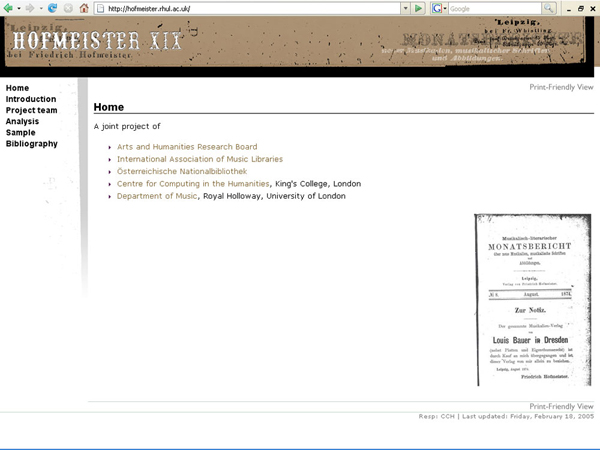Screen dimensions: 600x450
Task: Click the bottom Print-Friendly View link
Action: click(x=561, y=406)
